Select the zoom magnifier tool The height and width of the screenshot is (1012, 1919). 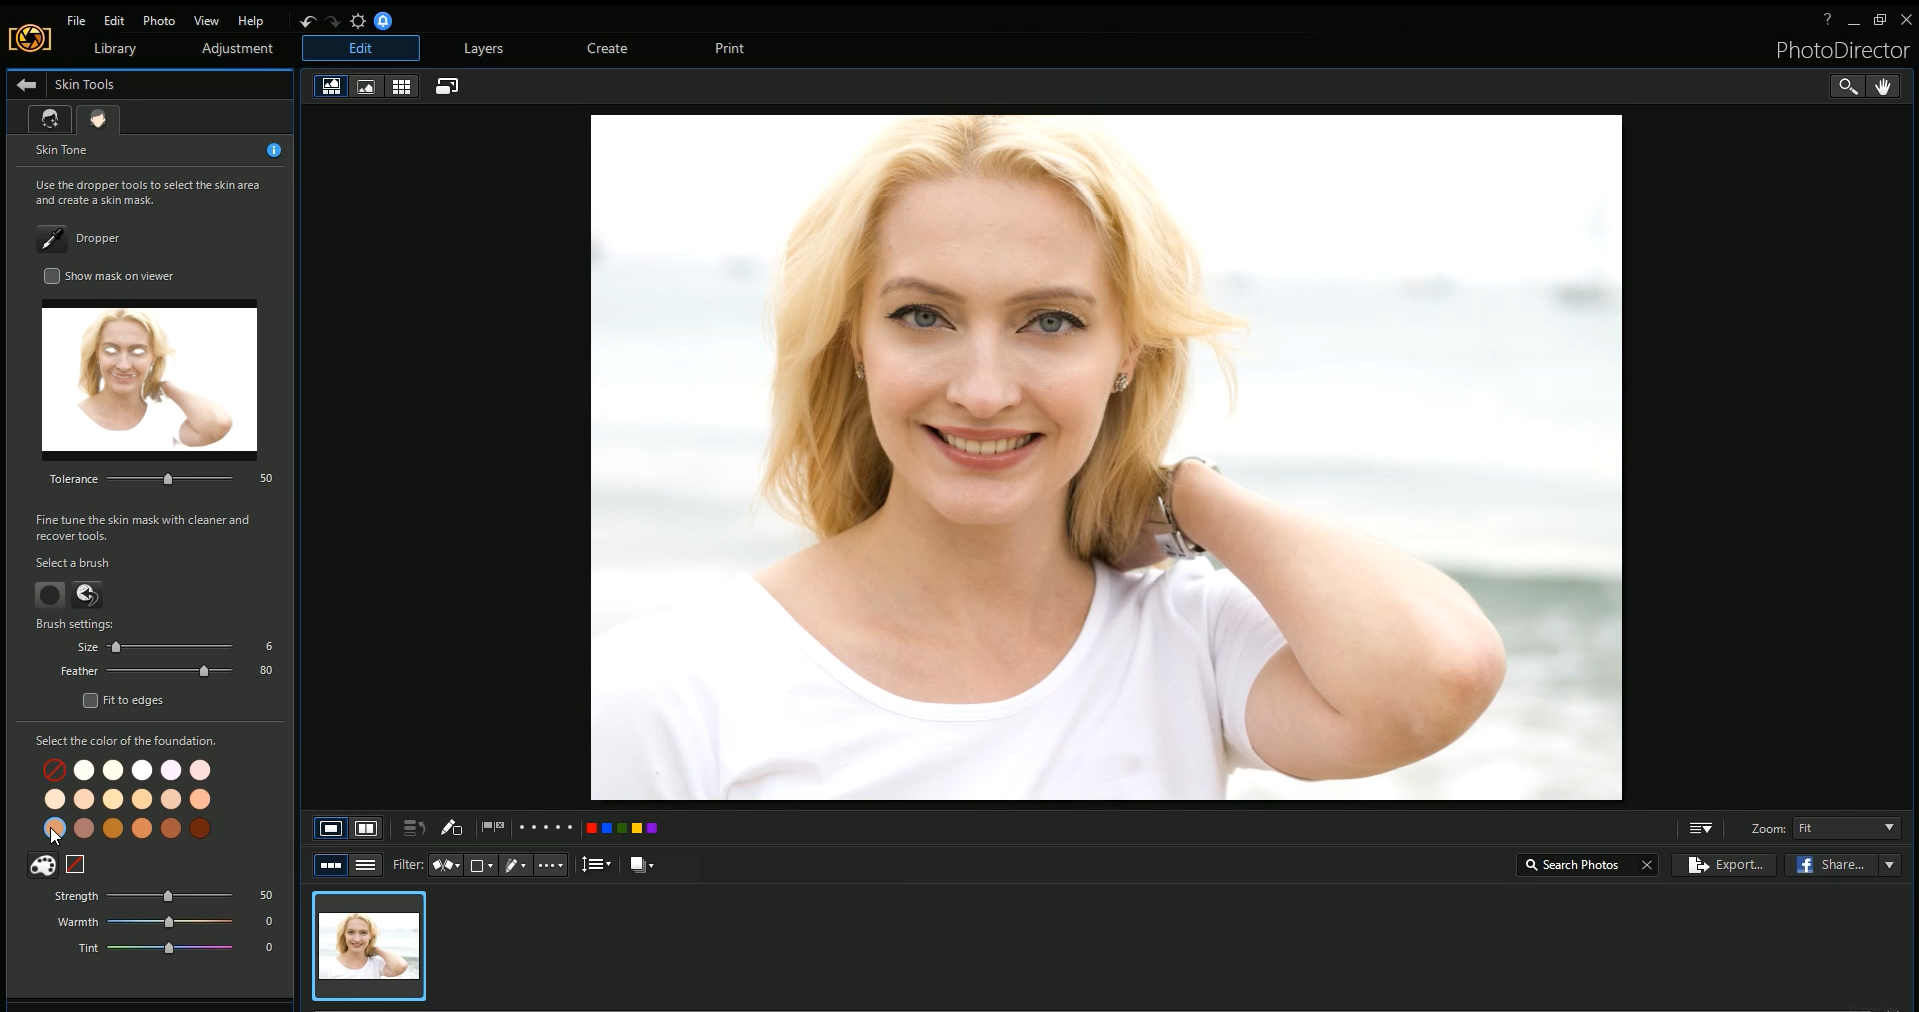(1848, 87)
